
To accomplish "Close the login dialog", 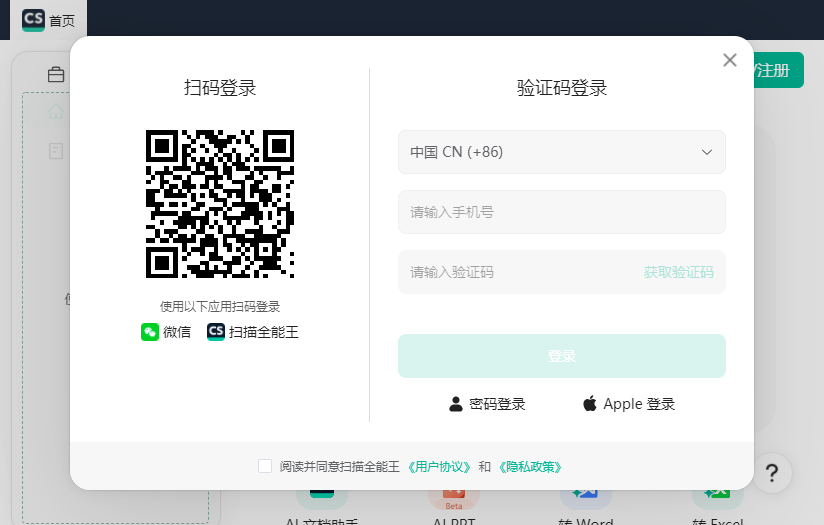I will click(729, 60).
